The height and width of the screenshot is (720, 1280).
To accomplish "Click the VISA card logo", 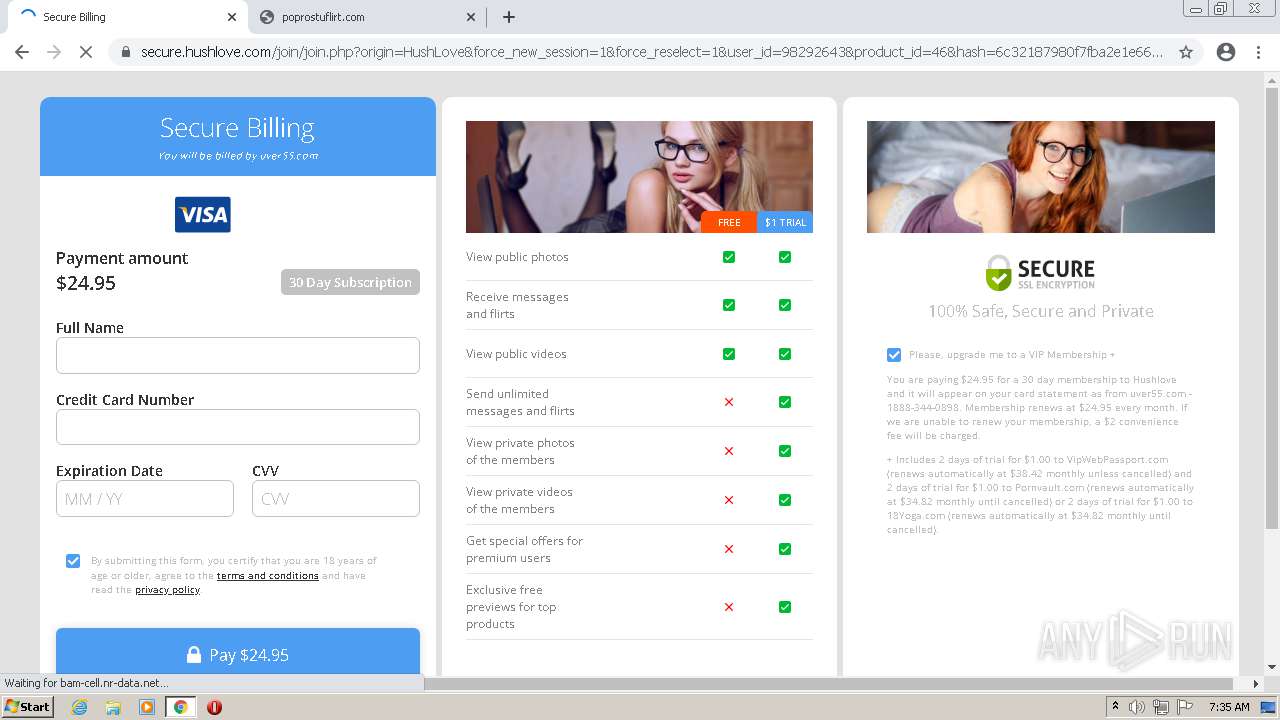I will click(203, 214).
